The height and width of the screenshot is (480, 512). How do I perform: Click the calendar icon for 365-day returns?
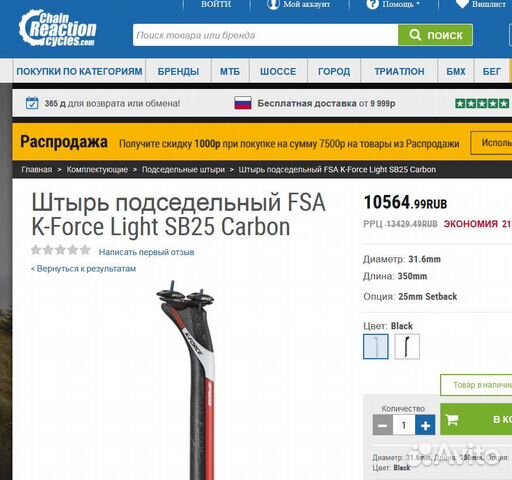pyautogui.click(x=32, y=103)
